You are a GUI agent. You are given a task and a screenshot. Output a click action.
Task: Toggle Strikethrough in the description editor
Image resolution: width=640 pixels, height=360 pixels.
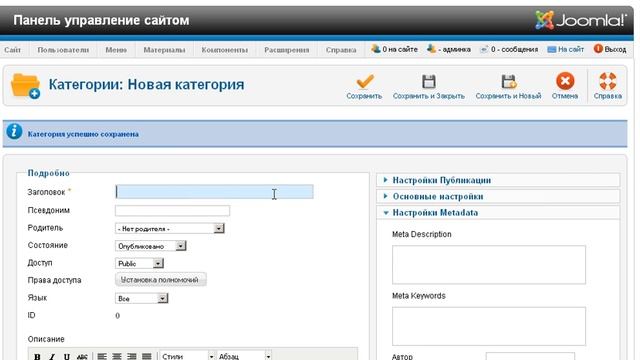click(x=82, y=357)
